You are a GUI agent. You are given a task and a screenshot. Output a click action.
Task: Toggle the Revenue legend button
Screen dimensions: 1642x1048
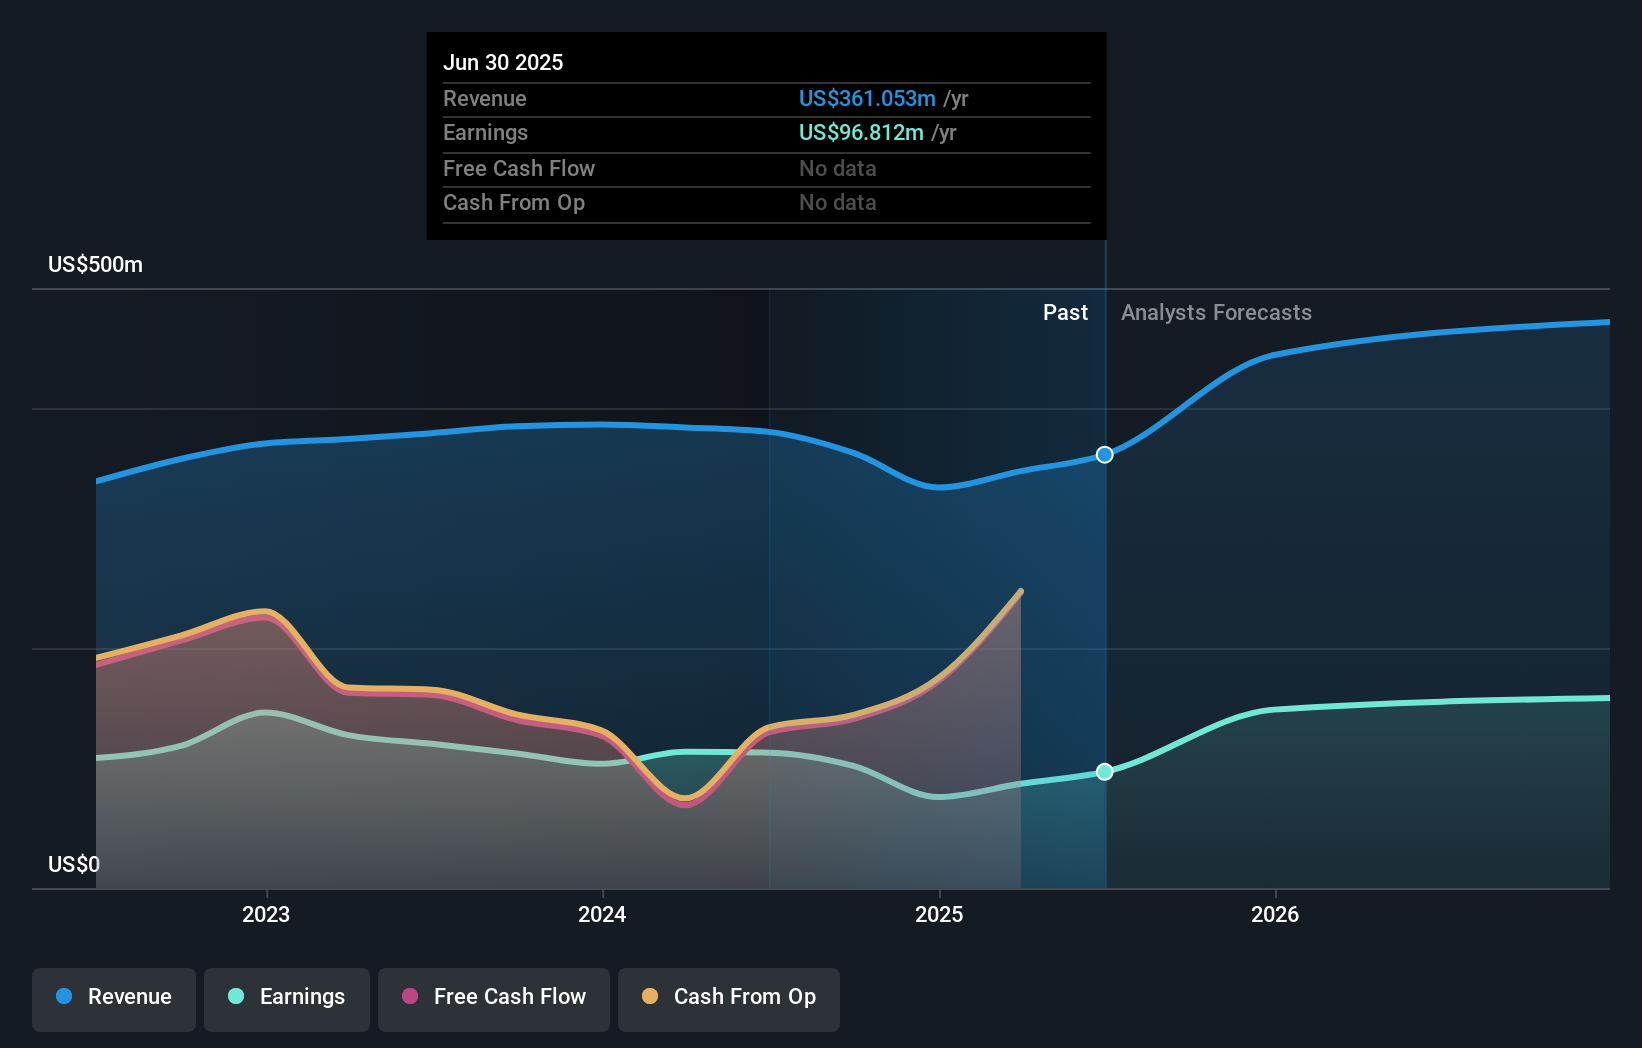[x=114, y=999]
